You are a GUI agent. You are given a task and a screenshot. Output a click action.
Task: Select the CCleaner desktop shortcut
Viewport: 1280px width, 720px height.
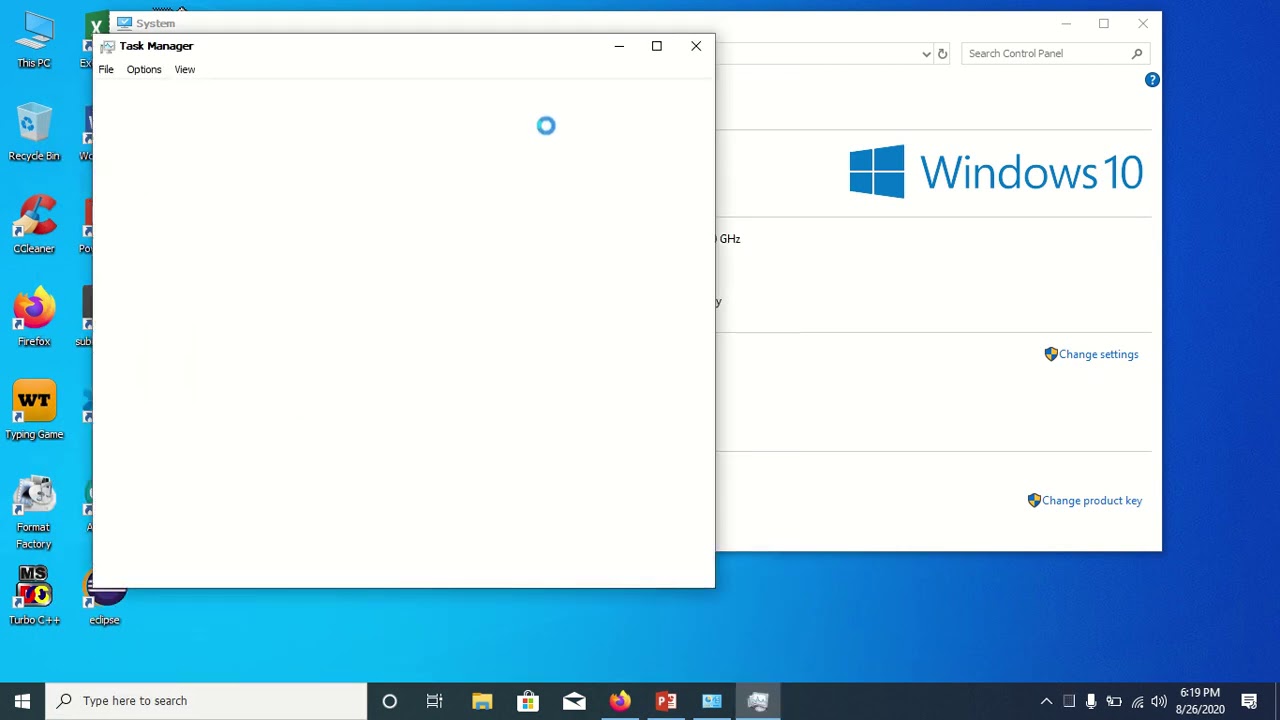point(34,225)
